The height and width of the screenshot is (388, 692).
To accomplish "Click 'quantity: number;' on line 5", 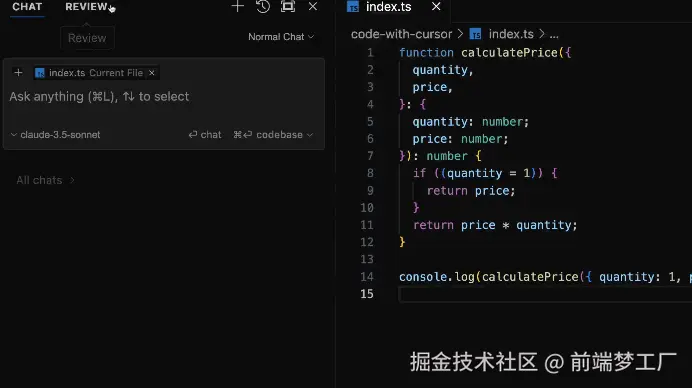I will (x=470, y=122).
